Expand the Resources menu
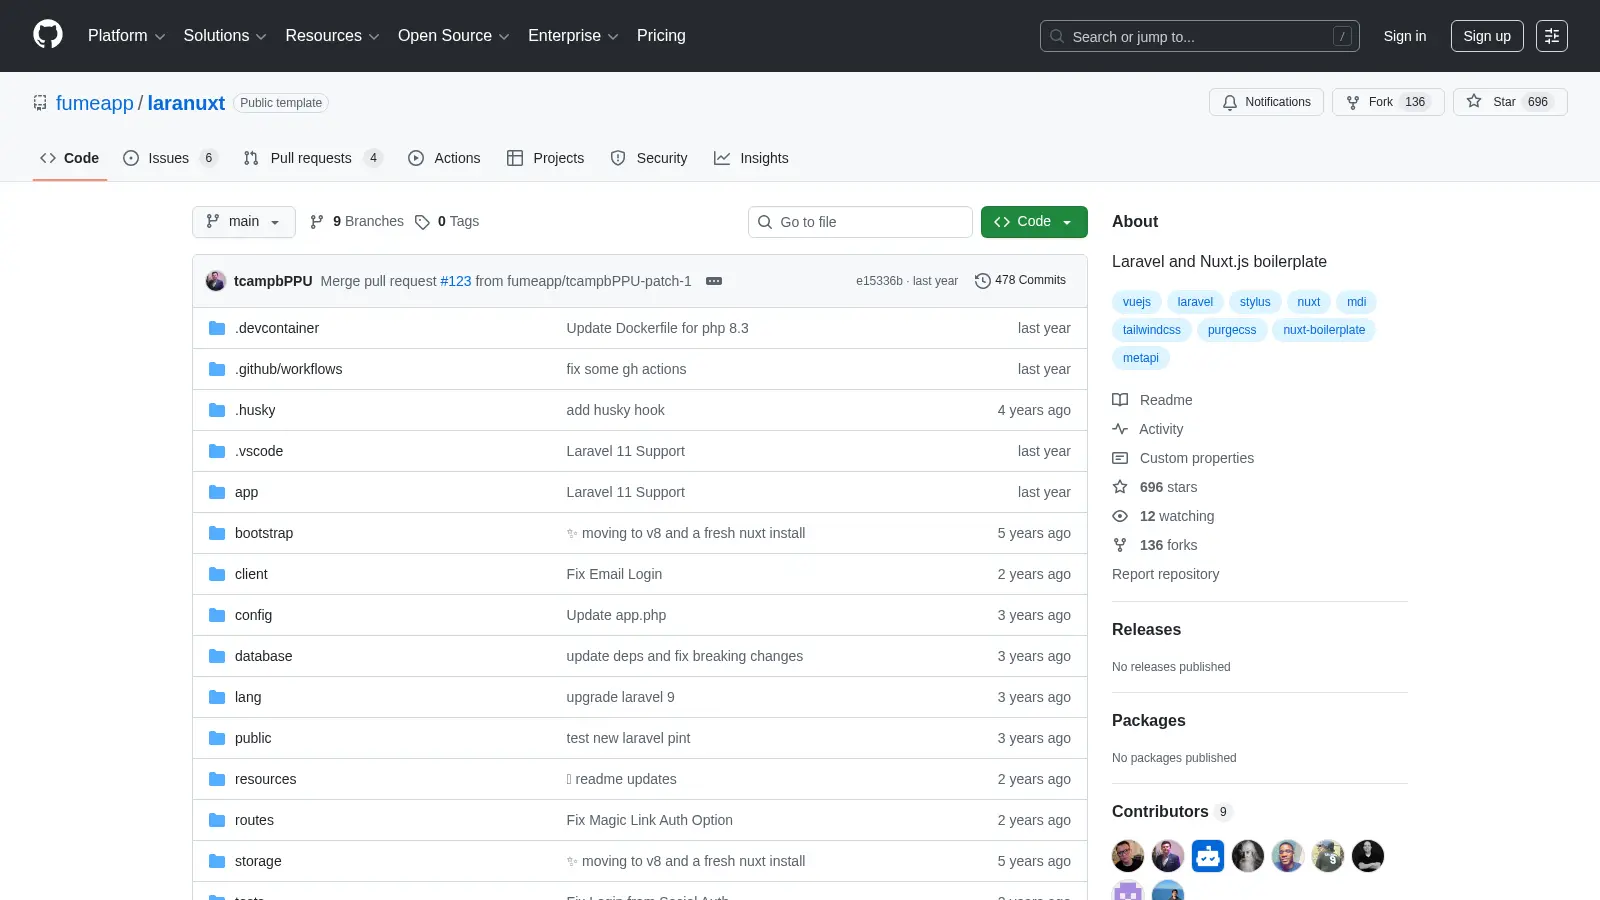Viewport: 1600px width, 900px height. coord(332,36)
